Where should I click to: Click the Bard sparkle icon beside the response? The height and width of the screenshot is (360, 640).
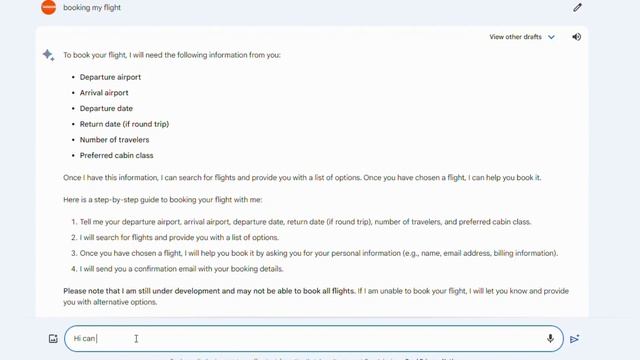[49, 55]
